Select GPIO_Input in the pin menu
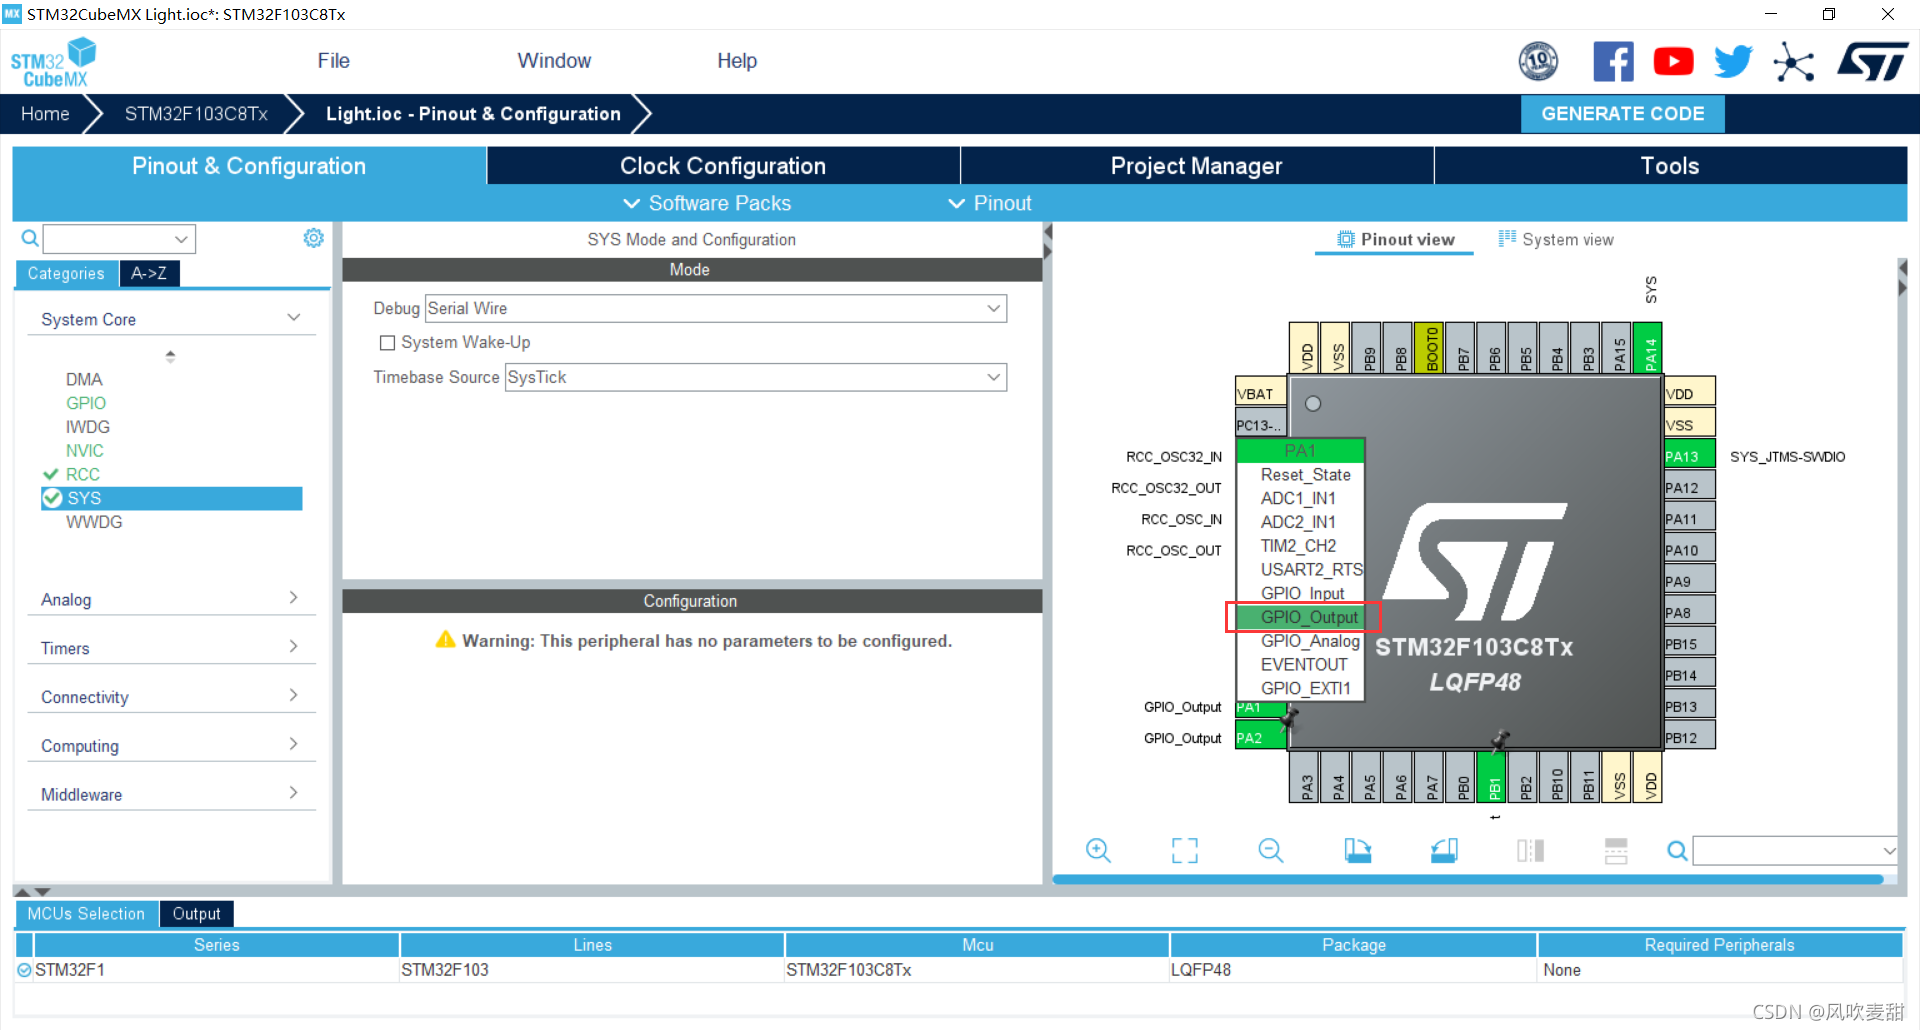Screen dimensions: 1920x1030 tap(1302, 593)
